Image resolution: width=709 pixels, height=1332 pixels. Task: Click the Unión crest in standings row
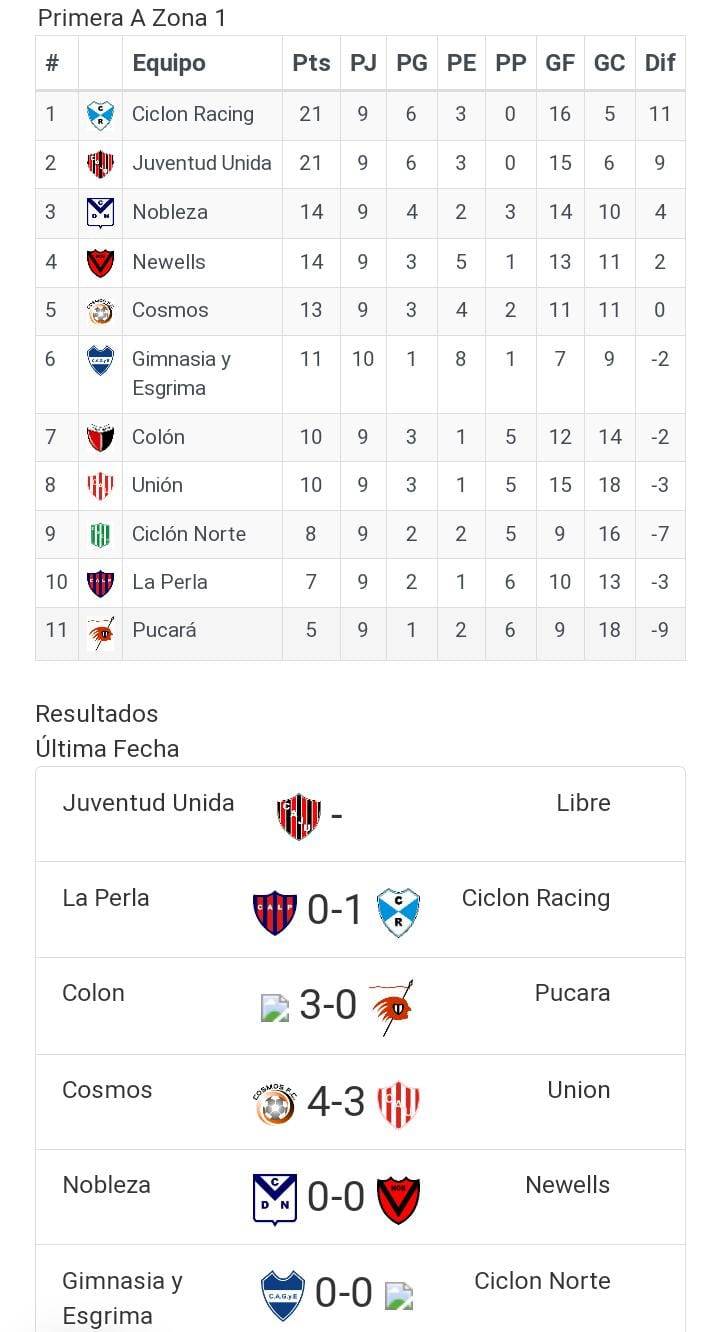pos(100,486)
